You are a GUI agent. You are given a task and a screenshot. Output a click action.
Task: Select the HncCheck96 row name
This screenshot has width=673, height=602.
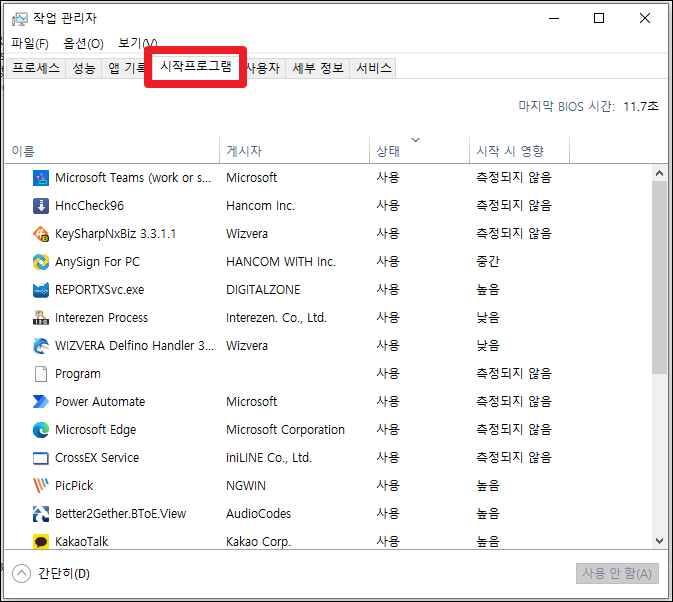click(x=89, y=206)
